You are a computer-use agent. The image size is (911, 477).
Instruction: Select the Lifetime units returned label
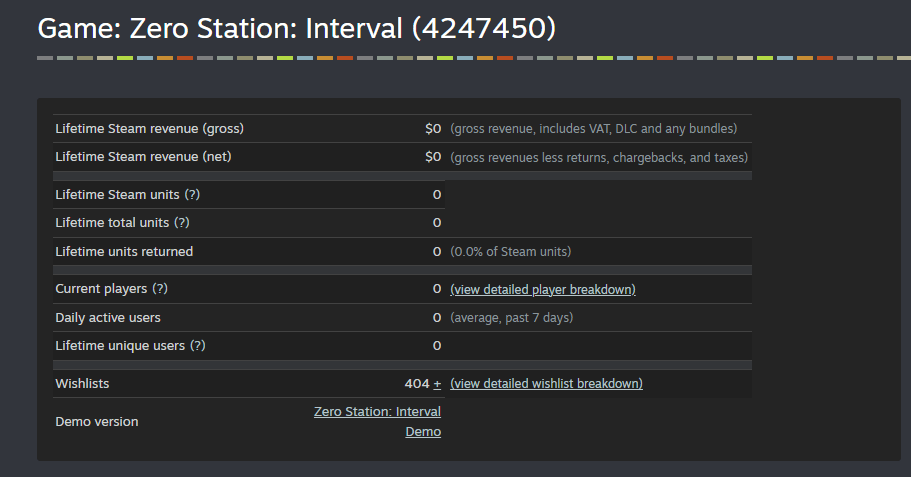click(124, 252)
